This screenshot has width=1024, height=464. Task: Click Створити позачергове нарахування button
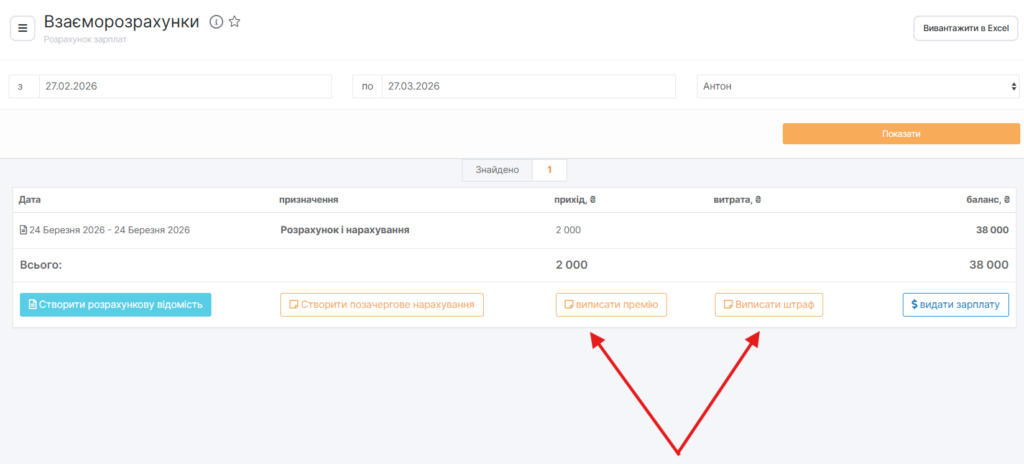382,304
